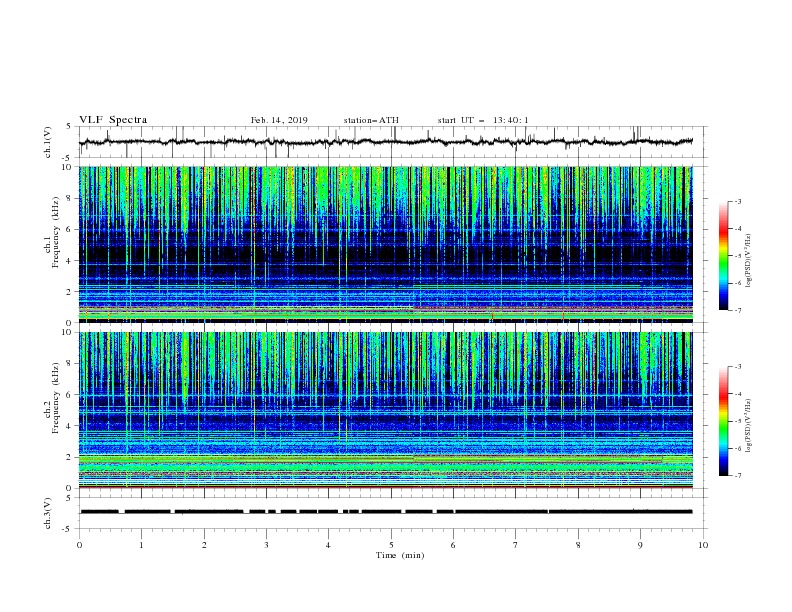Click time-axis tick label "5"
The image size is (792, 612).
click(391, 545)
